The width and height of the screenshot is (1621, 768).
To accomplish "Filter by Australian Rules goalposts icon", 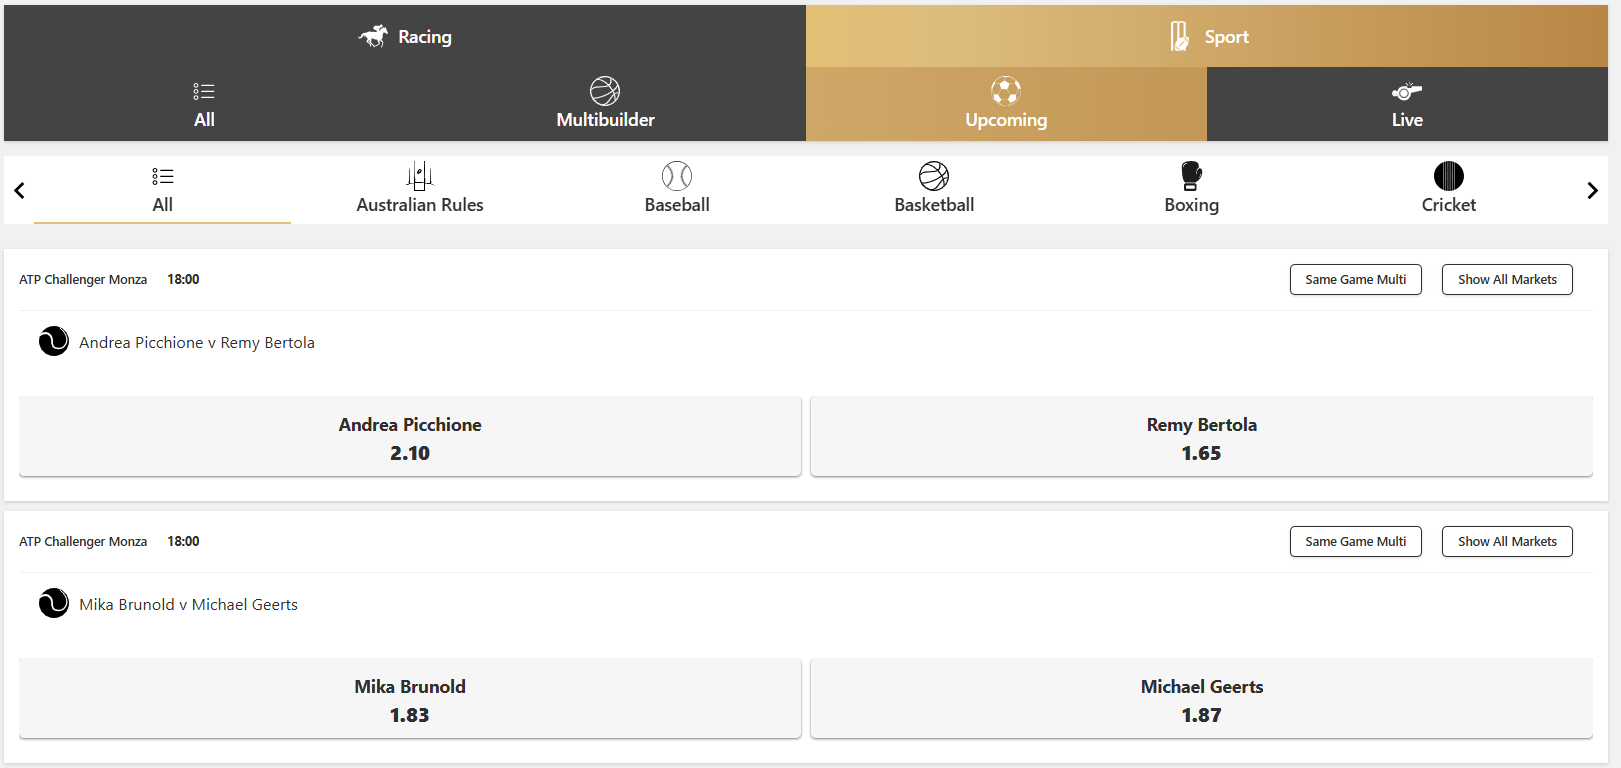I will click(x=420, y=176).
